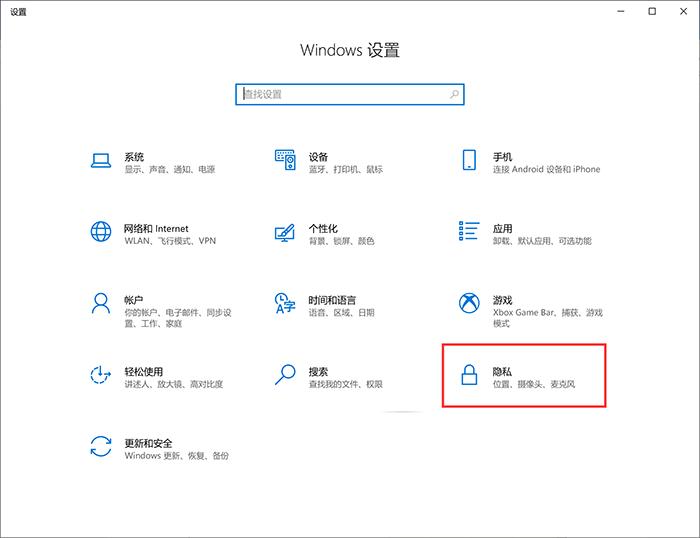Click description 连接 Android 设备和 iPhone
The width and height of the screenshot is (700, 538).
tap(546, 169)
